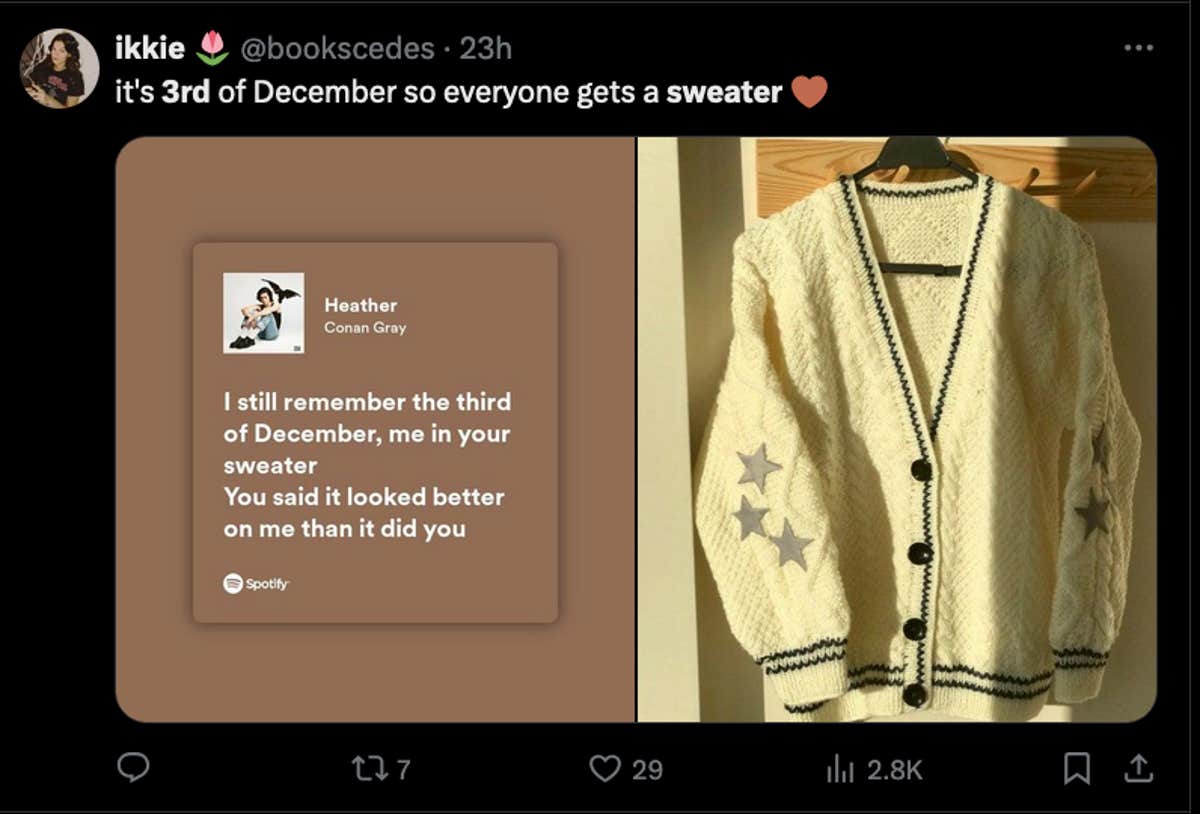Reply to the tweet using the speech bubble icon

[x=133, y=768]
